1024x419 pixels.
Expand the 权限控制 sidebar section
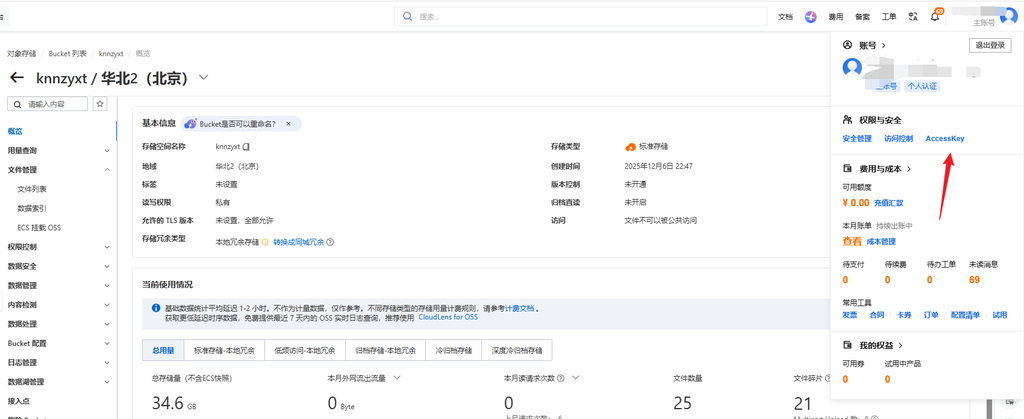pyautogui.click(x=107, y=247)
